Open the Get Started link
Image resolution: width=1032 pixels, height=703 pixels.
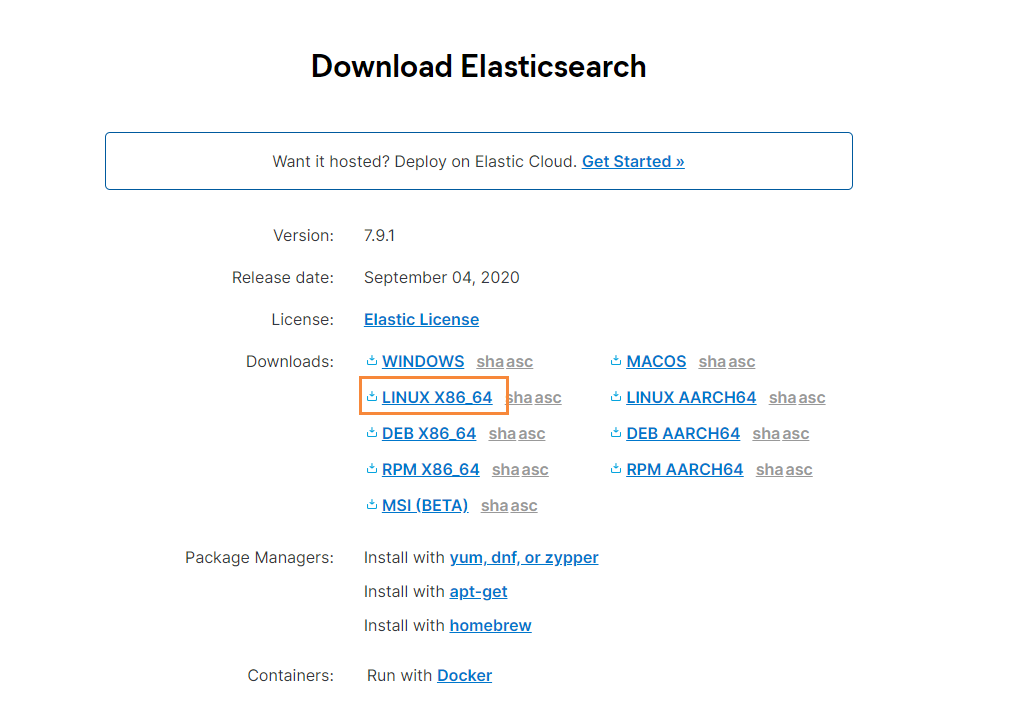click(633, 161)
